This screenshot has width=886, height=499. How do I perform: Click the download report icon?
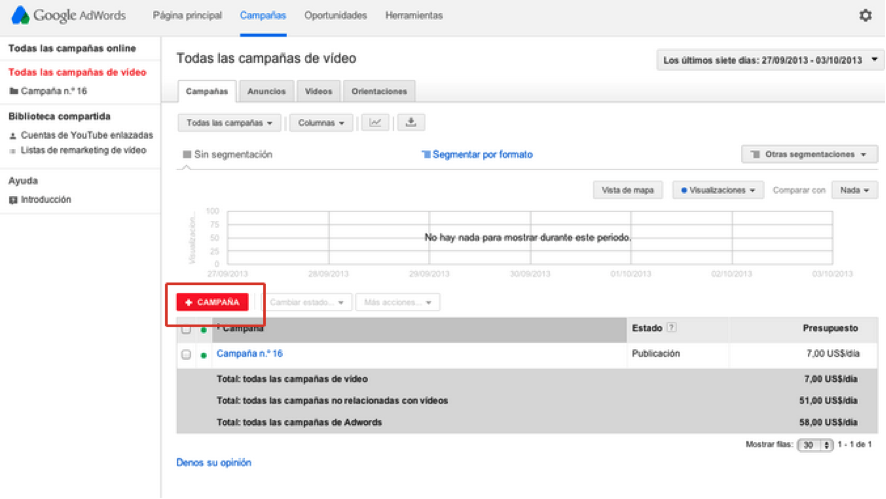click(x=411, y=123)
